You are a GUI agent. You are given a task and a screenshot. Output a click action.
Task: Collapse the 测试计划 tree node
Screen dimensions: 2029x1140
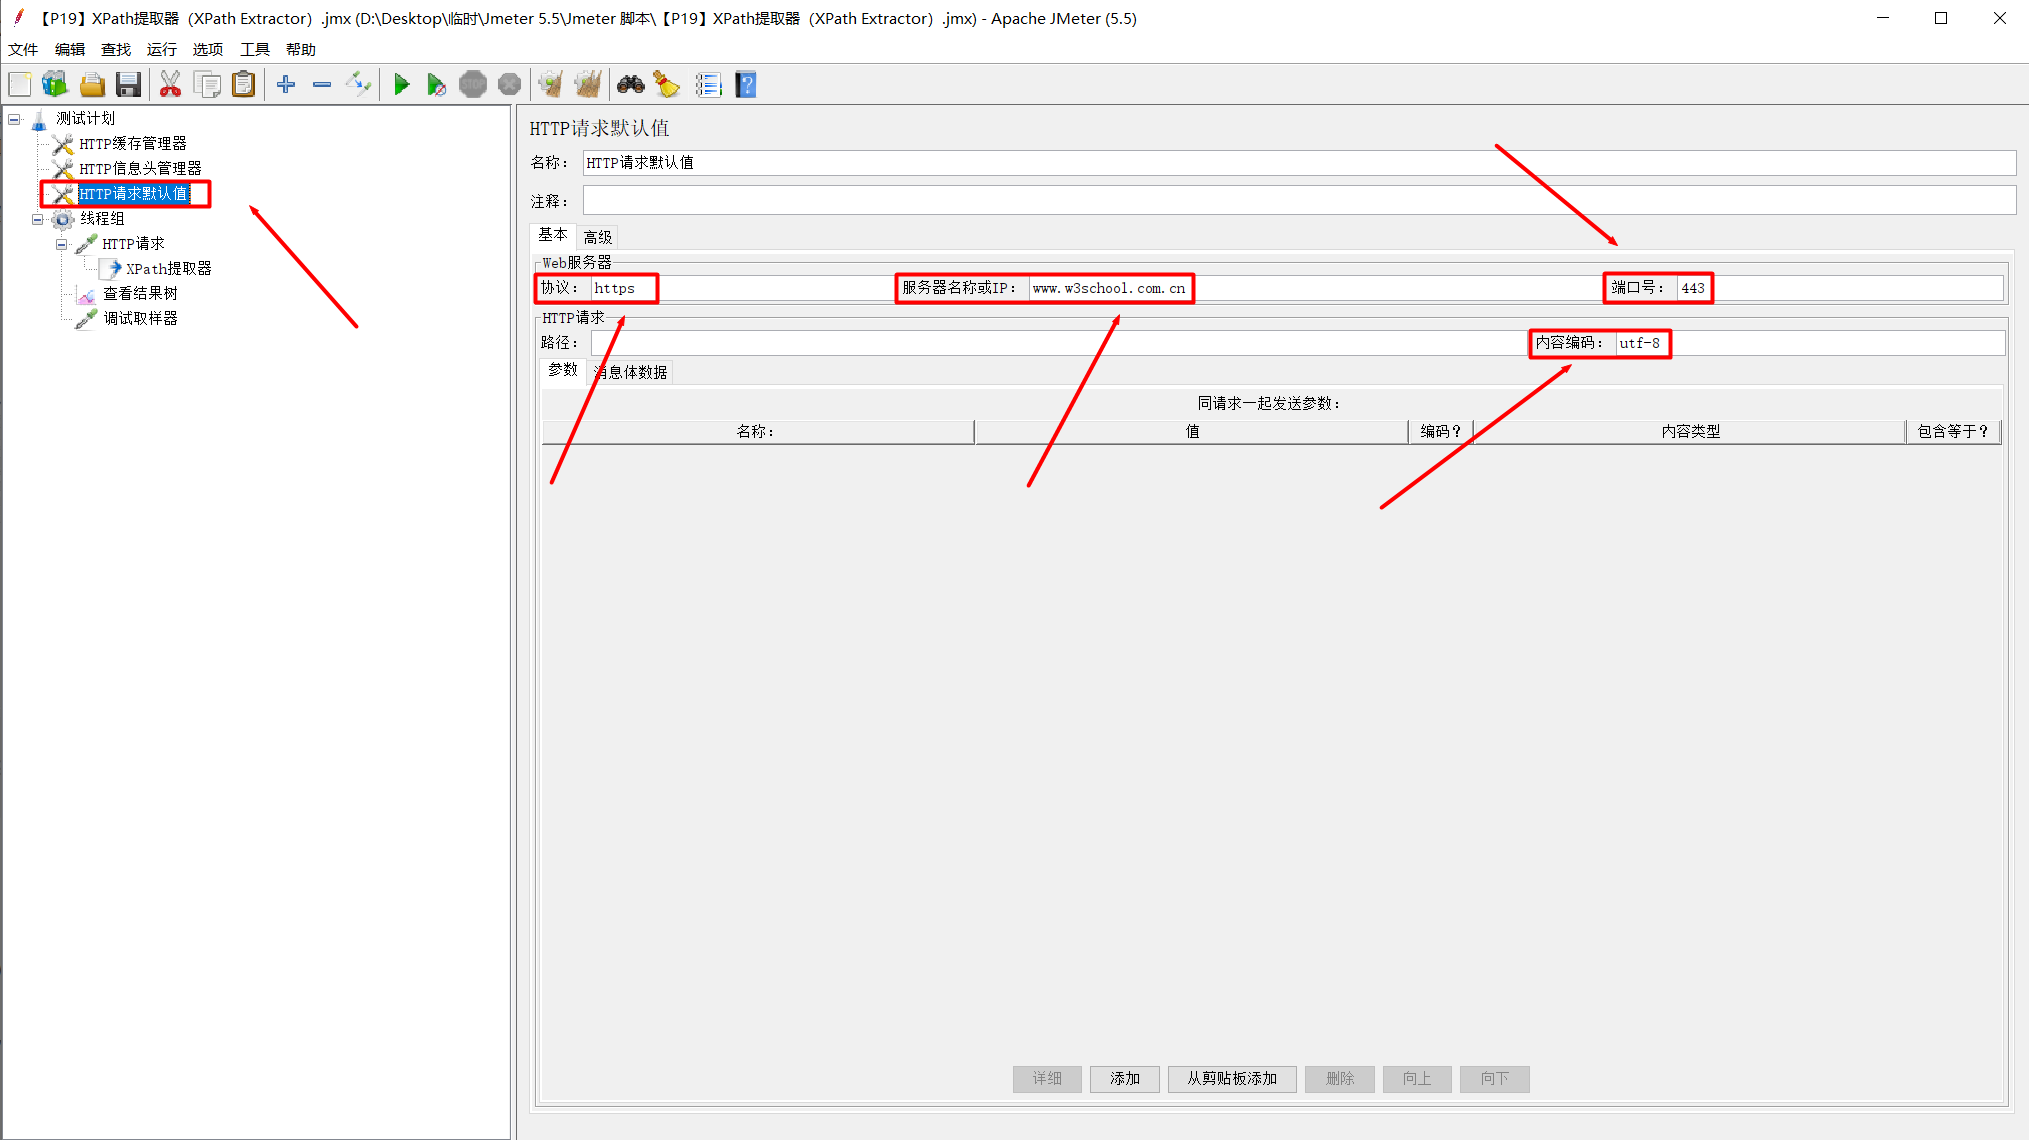point(13,118)
